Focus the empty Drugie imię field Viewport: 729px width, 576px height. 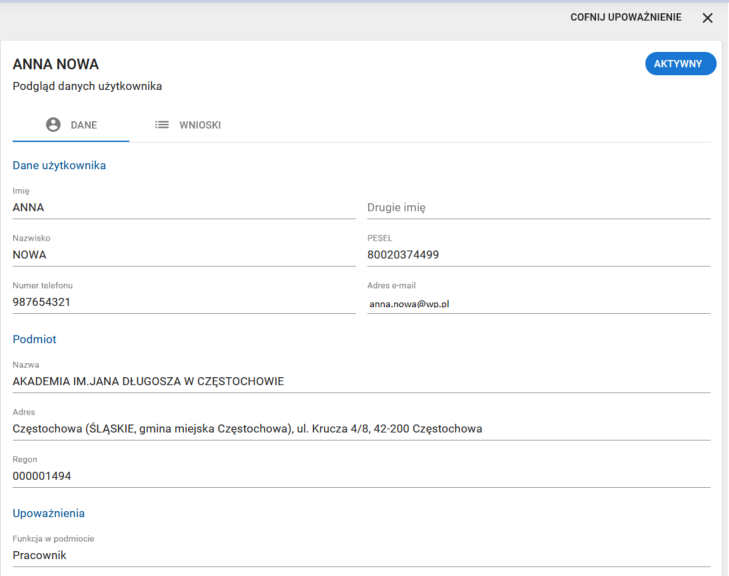(x=538, y=208)
